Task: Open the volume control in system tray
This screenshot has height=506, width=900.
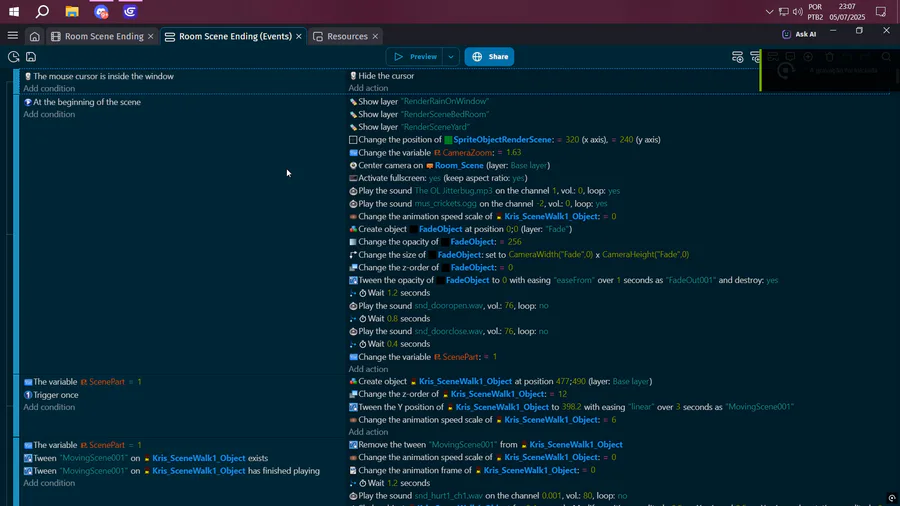Action: (x=797, y=11)
